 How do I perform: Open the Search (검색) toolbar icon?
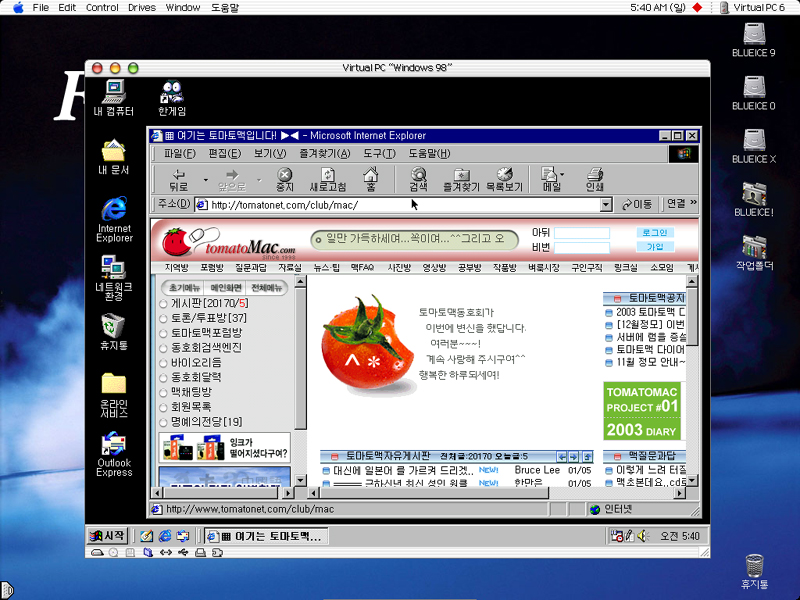click(x=418, y=180)
